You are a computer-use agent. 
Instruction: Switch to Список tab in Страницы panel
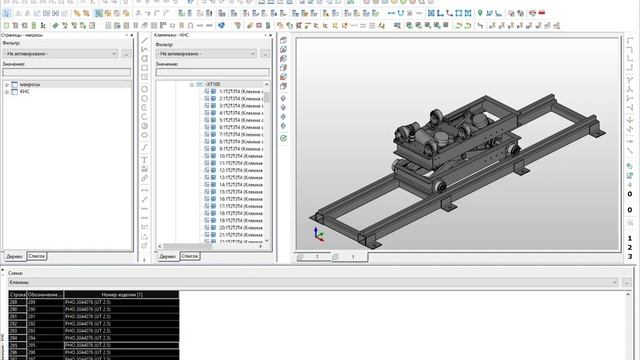pos(37,256)
